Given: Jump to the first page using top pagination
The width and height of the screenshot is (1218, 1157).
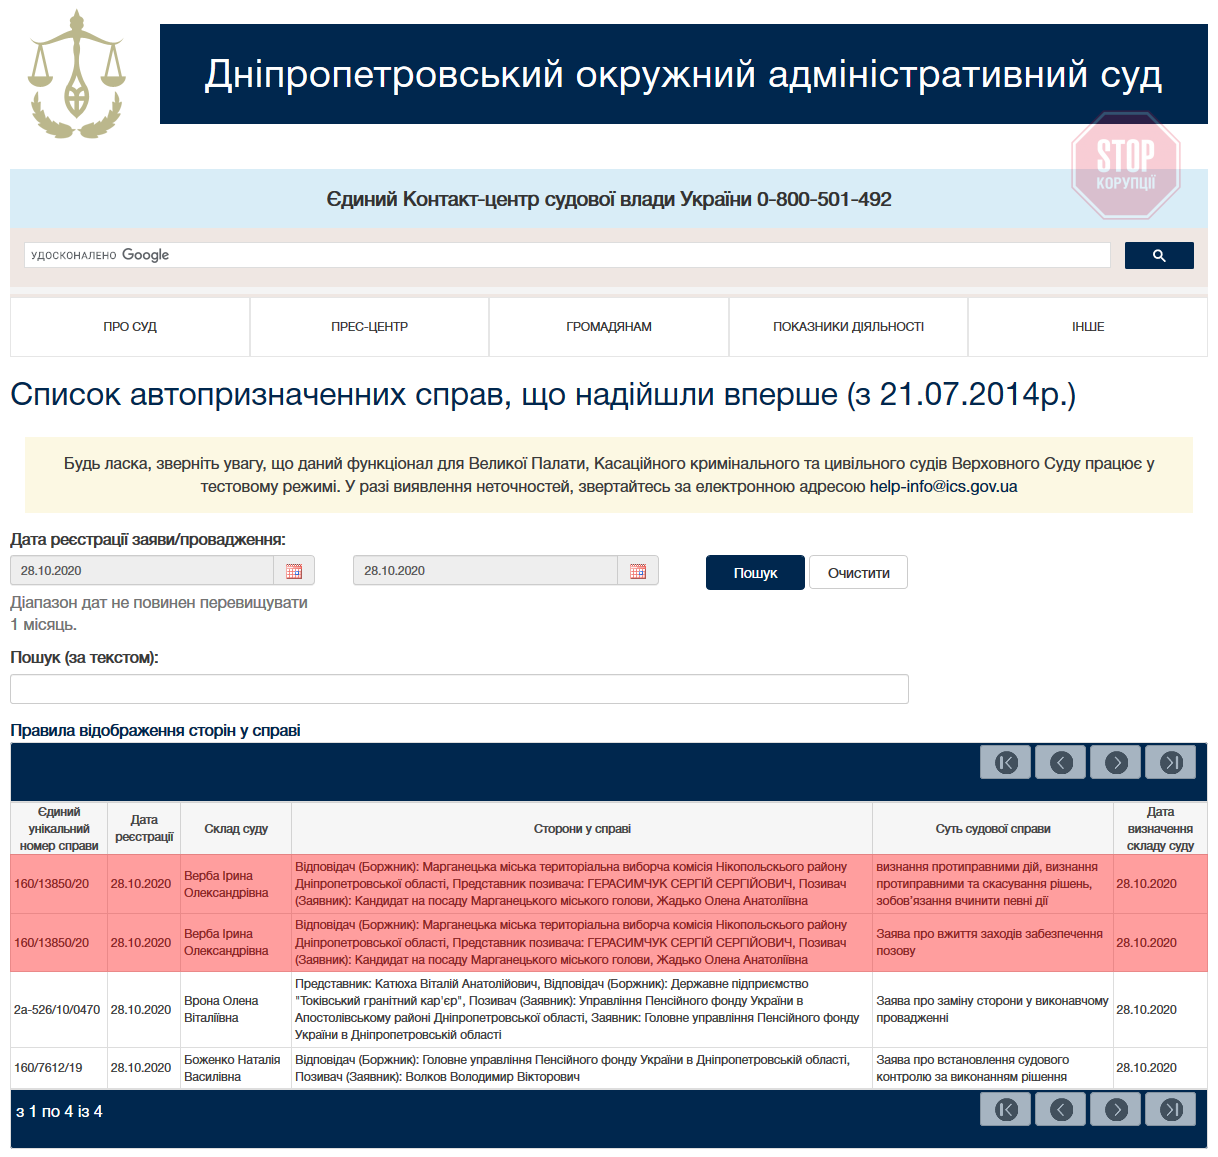Looking at the screenshot, I should pyautogui.click(x=1005, y=762).
